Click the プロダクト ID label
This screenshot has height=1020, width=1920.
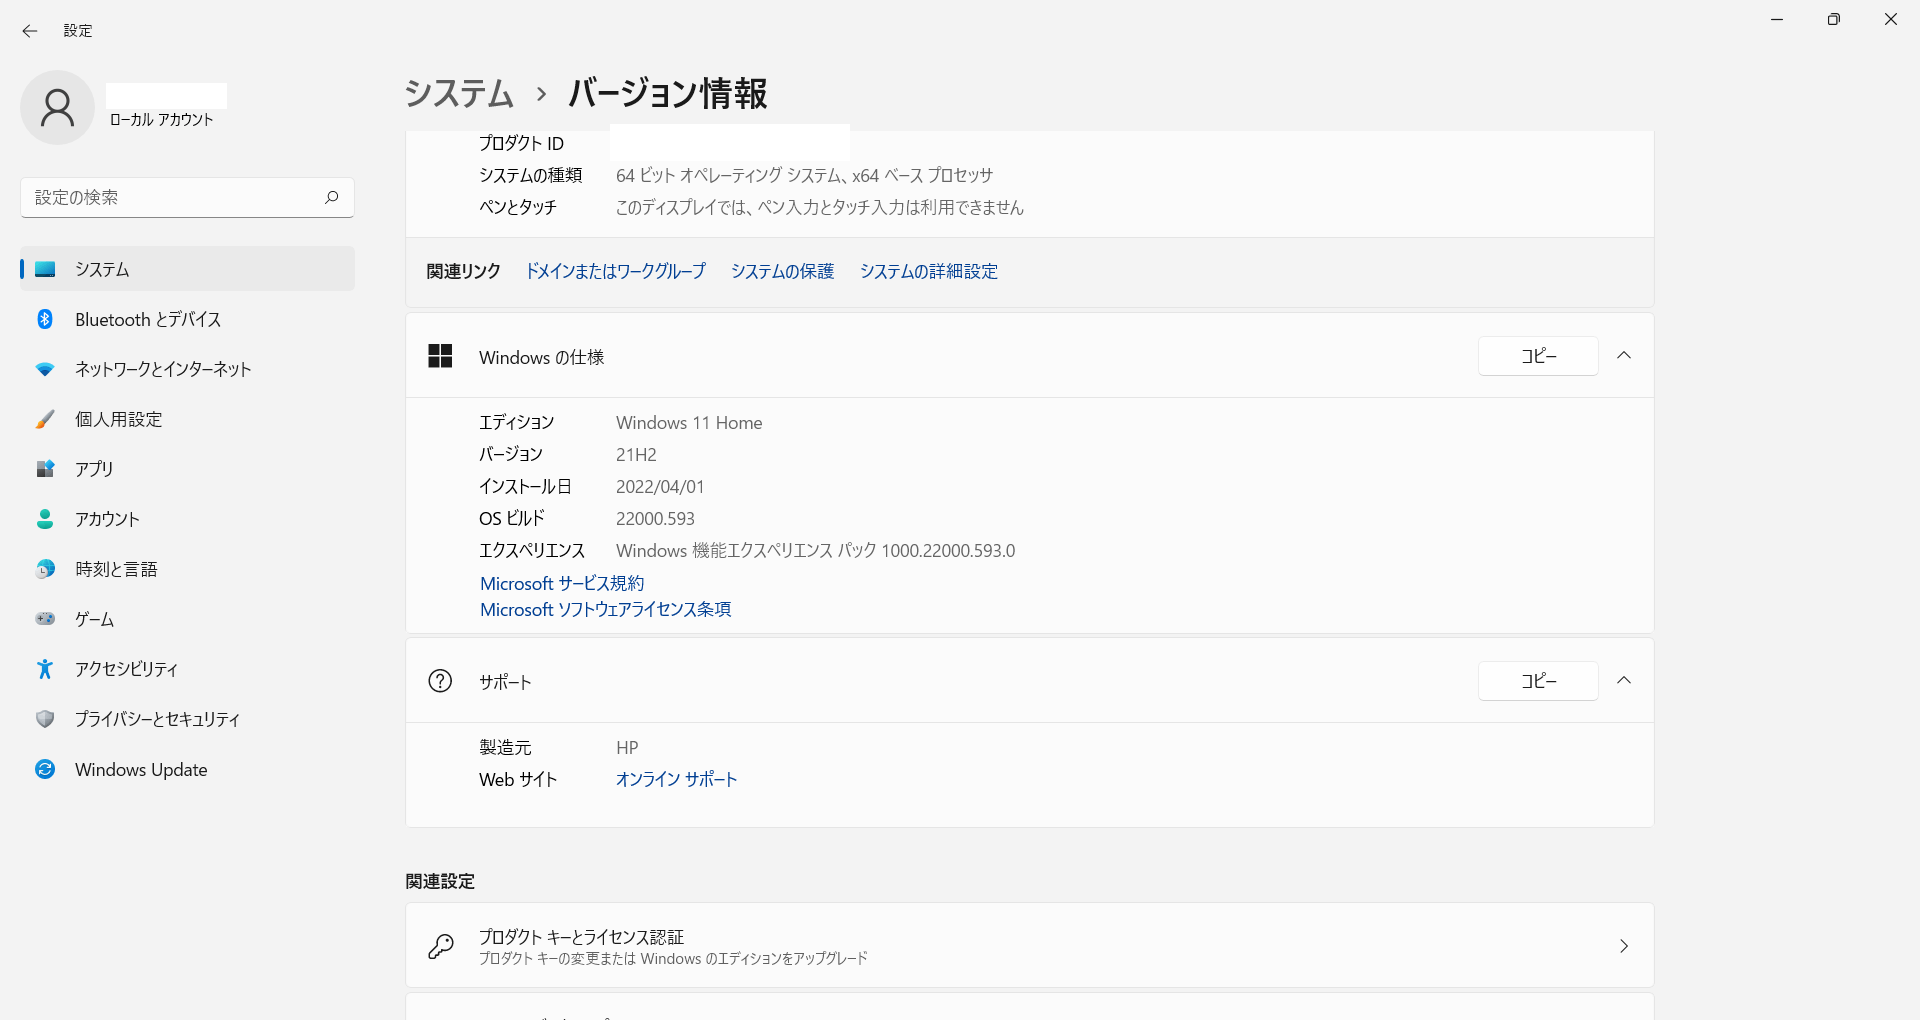click(x=521, y=143)
